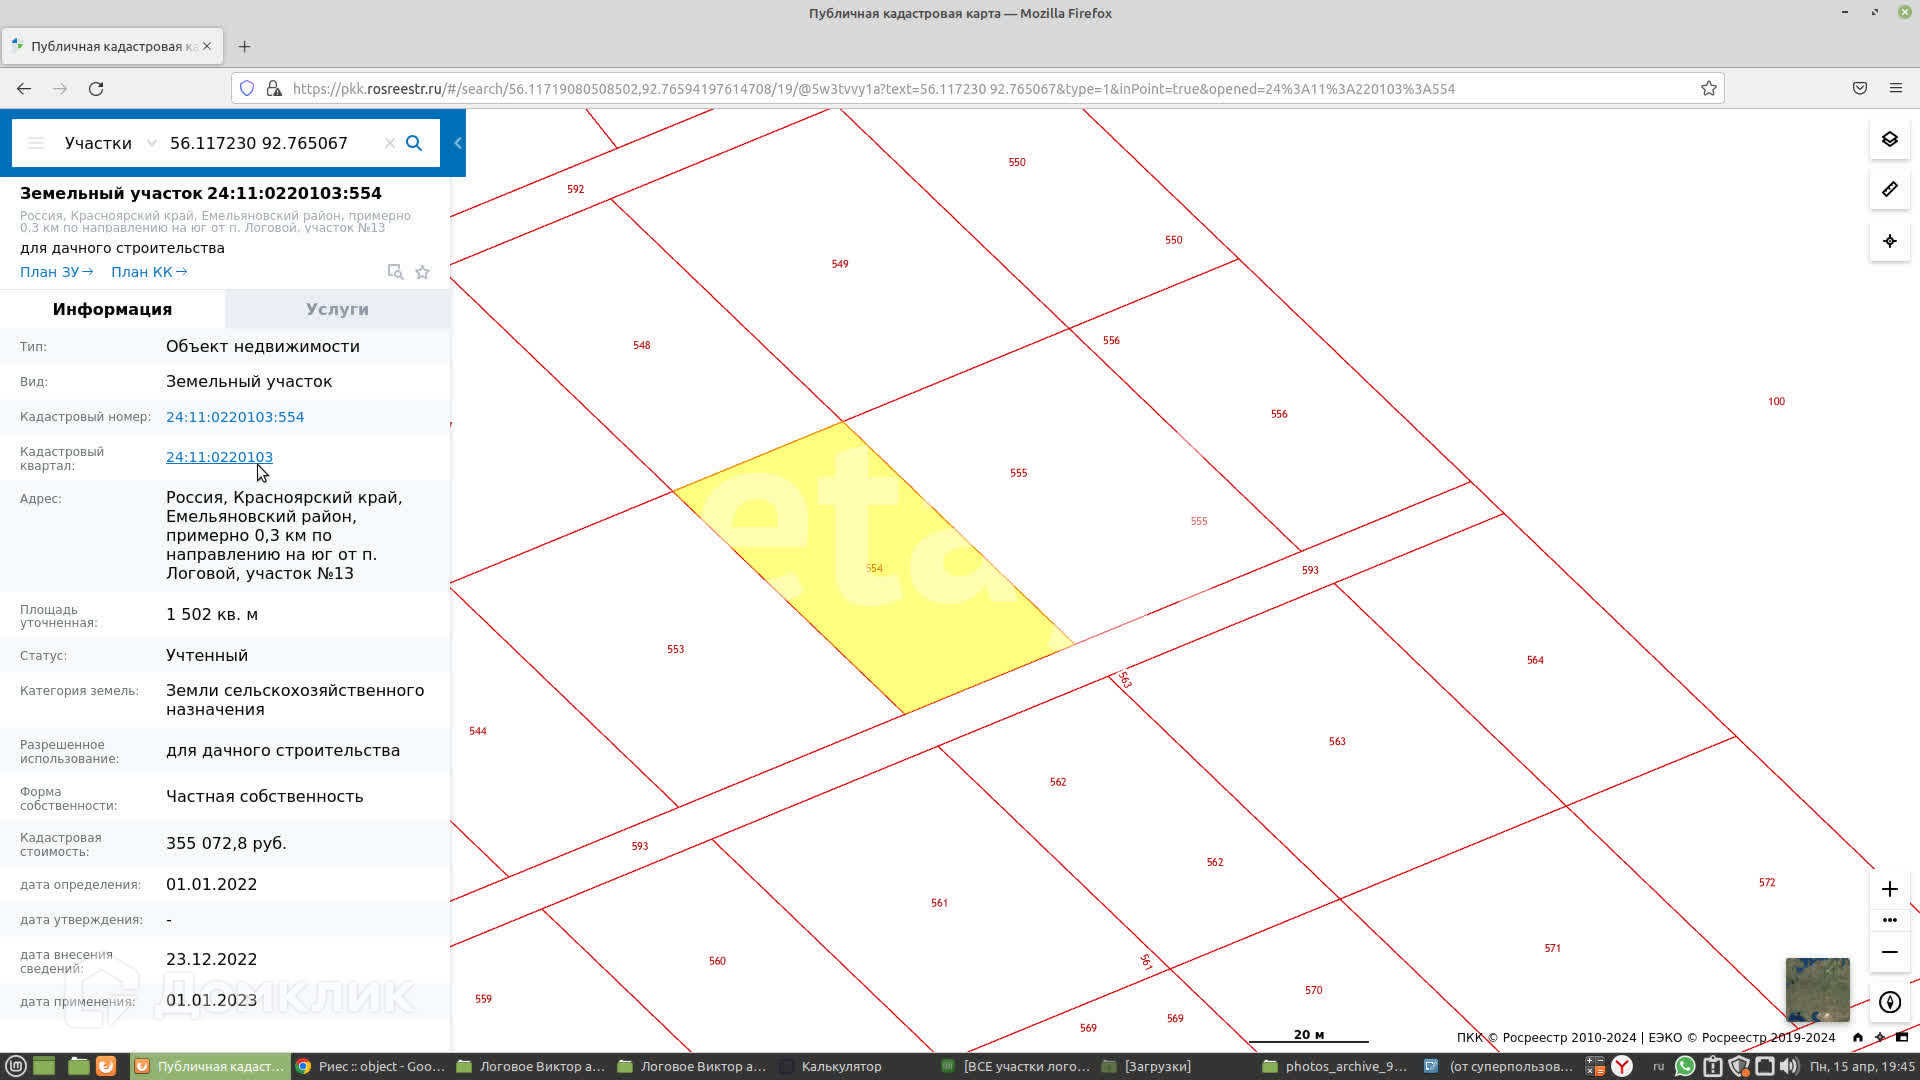This screenshot has width=1920, height=1080.
Task: Zoom out on the cadastral map
Action: pos(1889,952)
